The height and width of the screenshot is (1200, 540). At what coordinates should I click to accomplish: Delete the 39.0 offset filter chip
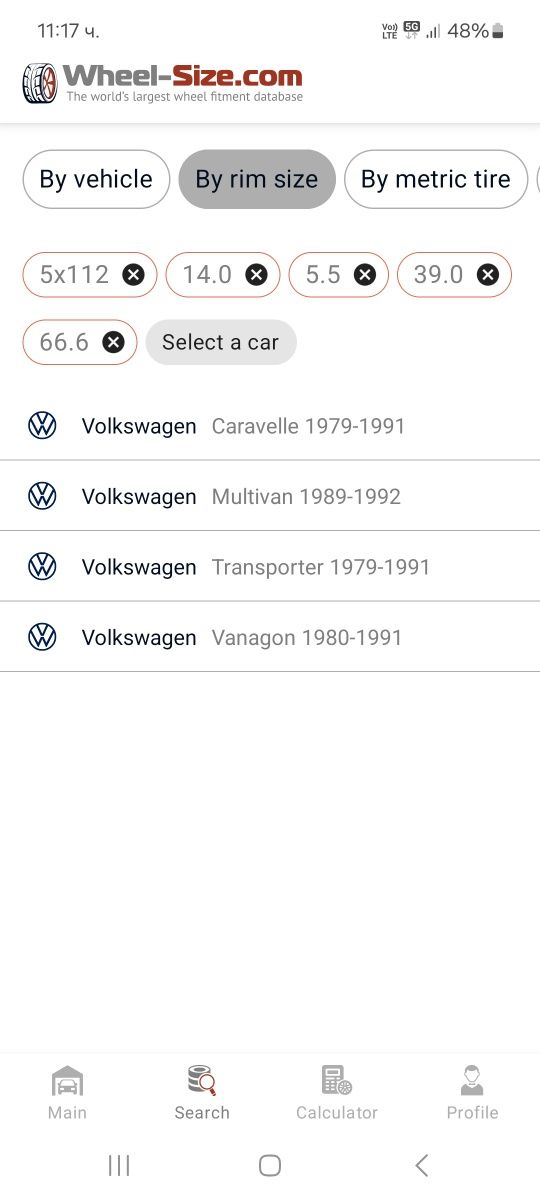[487, 275]
